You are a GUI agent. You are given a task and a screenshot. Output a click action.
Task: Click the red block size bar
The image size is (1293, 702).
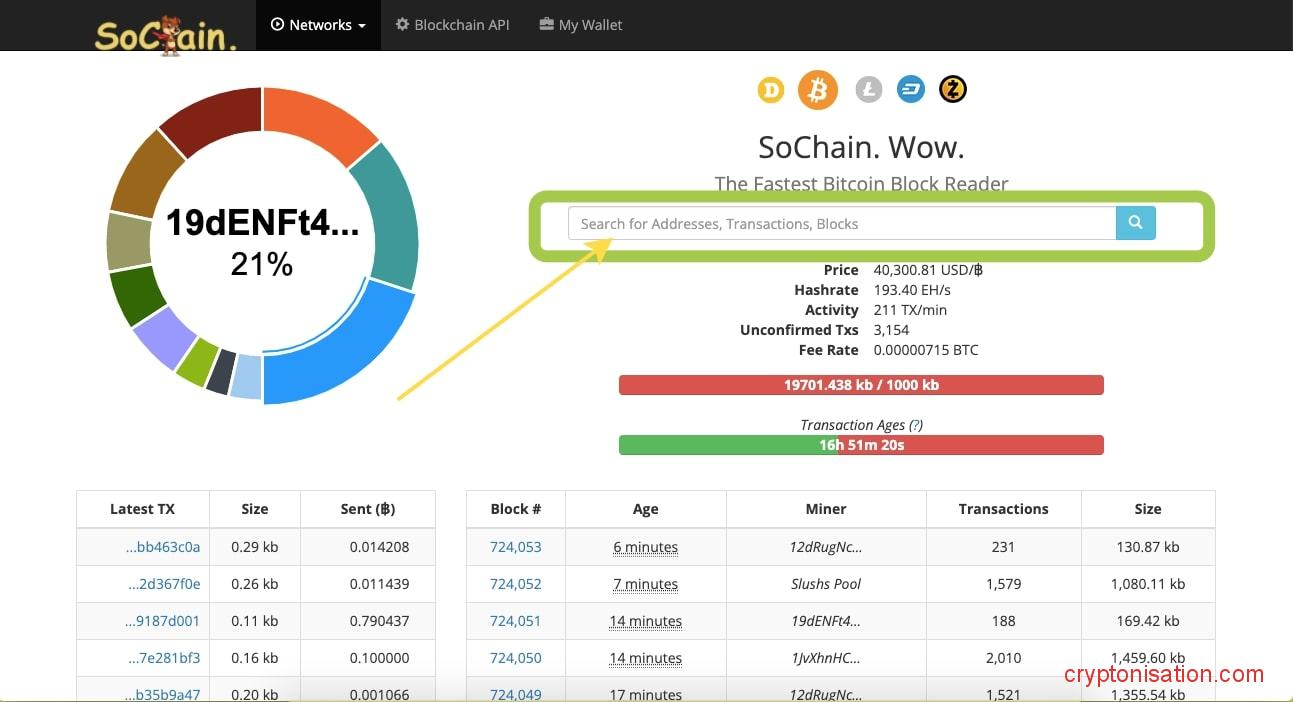click(860, 385)
